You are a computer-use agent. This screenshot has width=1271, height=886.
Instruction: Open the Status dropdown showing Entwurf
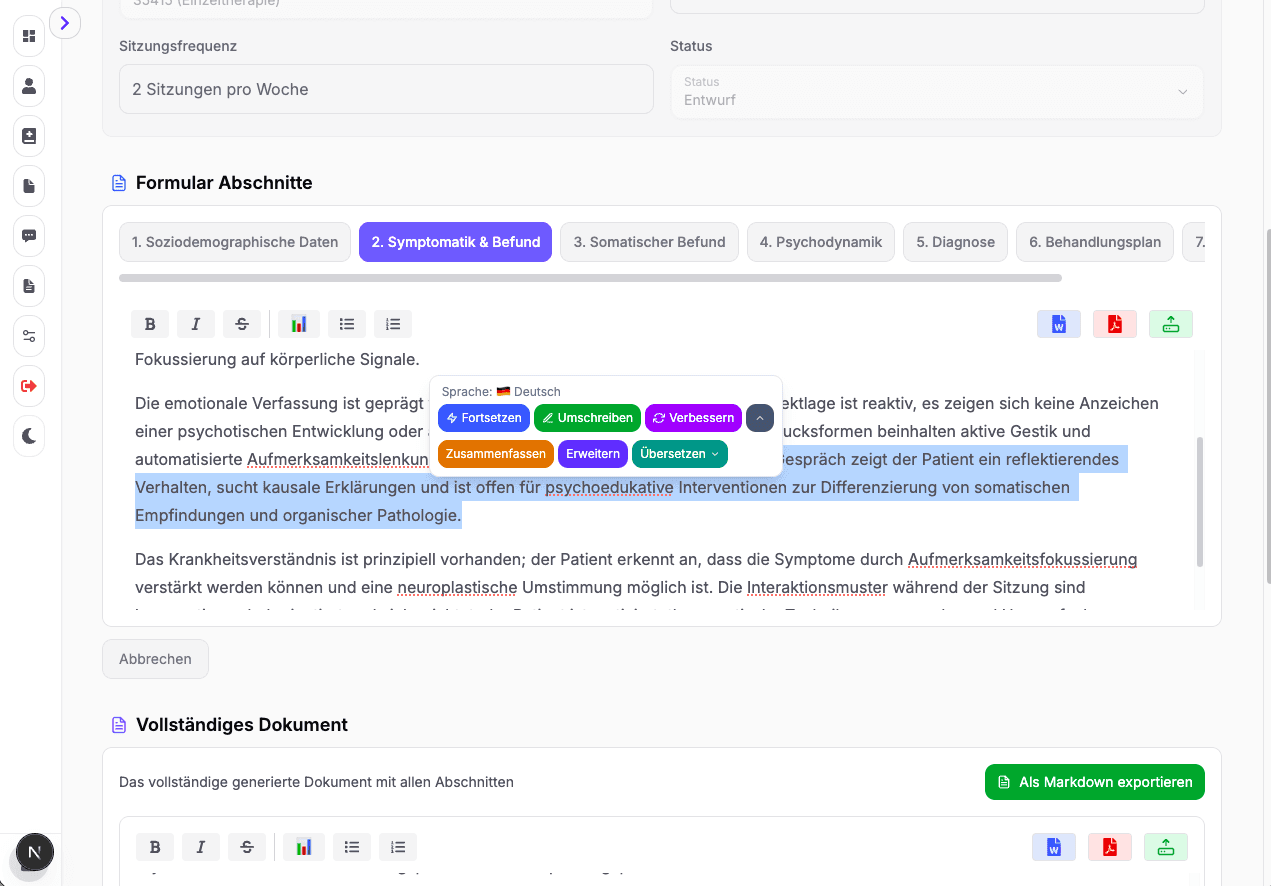(937, 92)
